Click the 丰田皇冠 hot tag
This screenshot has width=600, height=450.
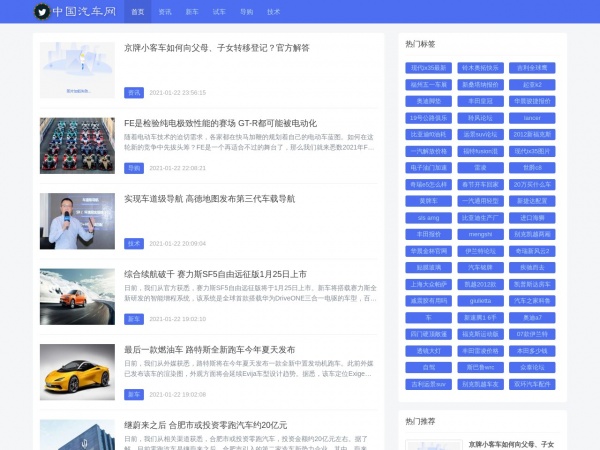[480, 101]
